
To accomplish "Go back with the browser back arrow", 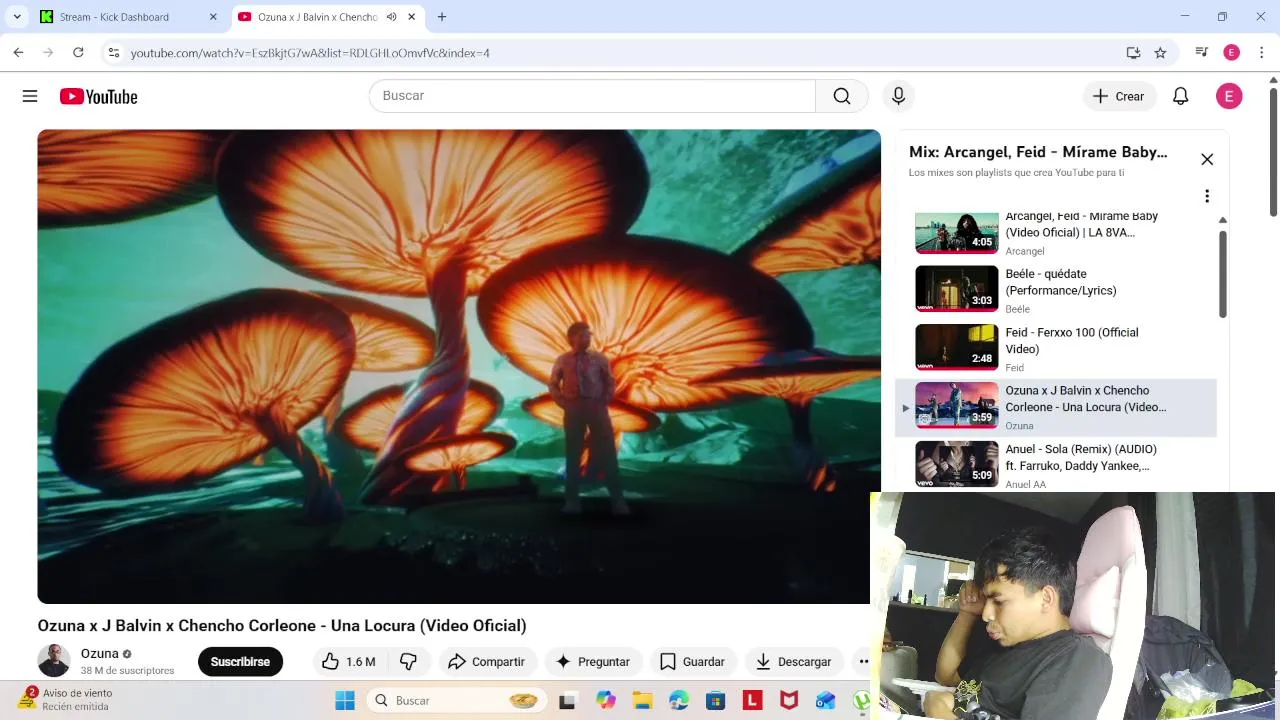I will [18, 52].
